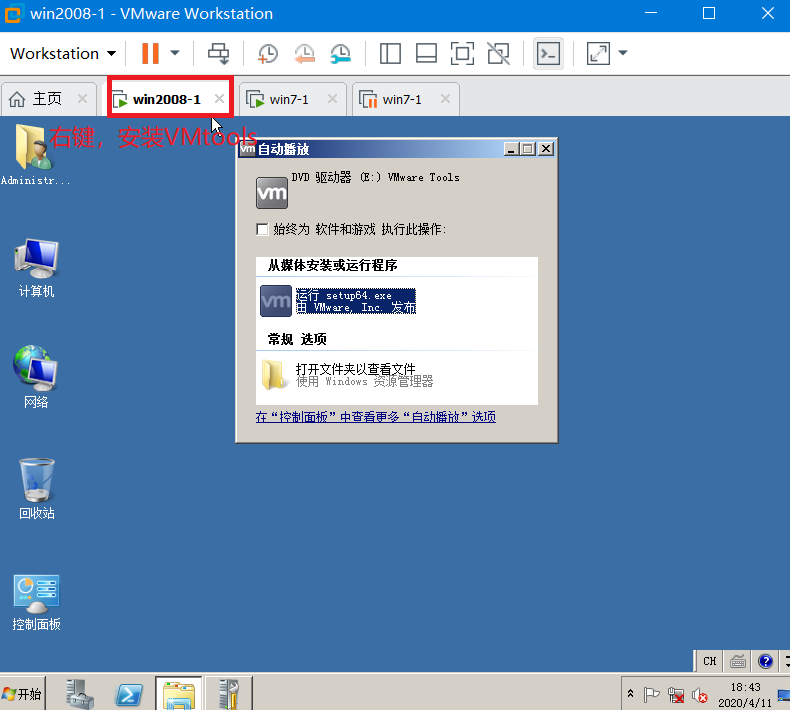790x710 pixels.
Task: Open the clock showing 18:43
Action: tap(745, 694)
